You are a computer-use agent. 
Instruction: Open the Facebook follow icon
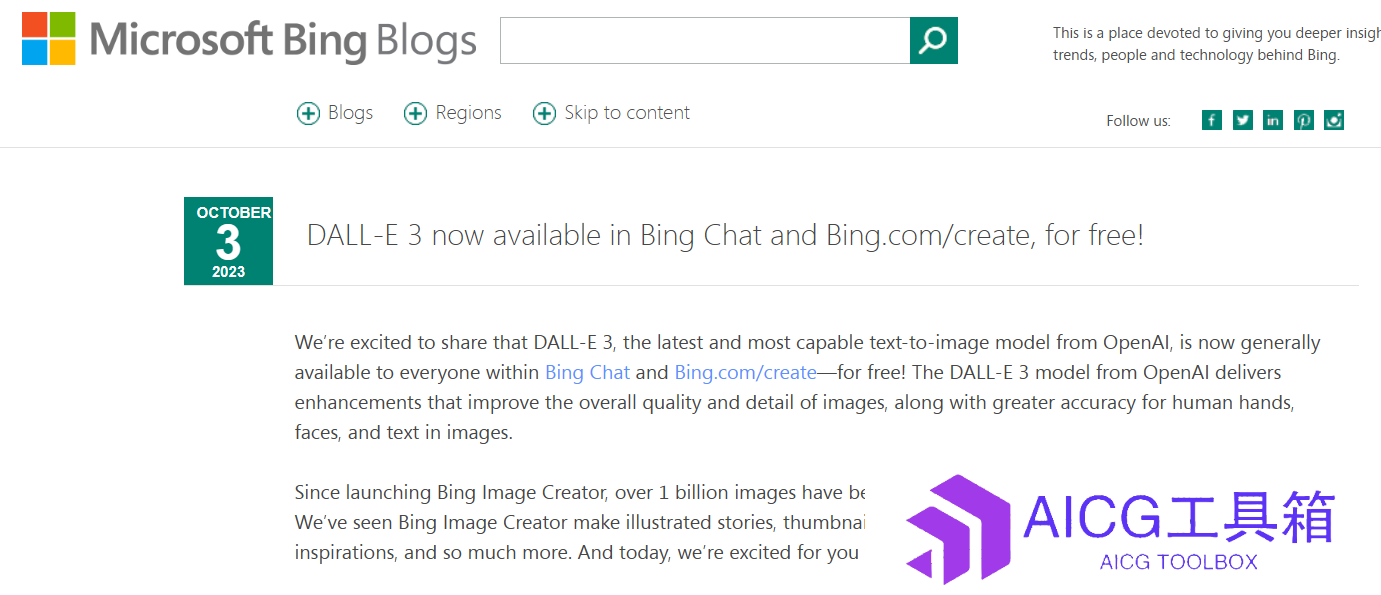click(1212, 120)
